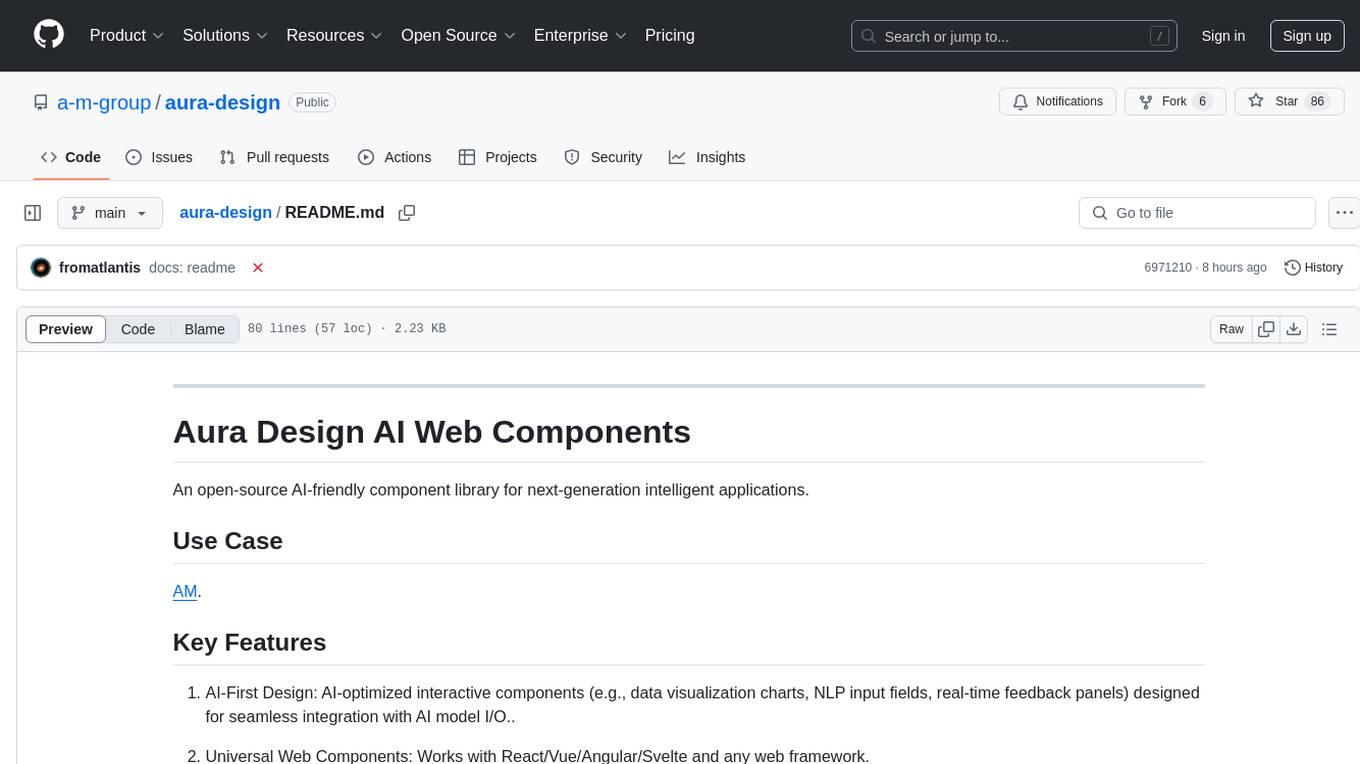
Task: Switch to the Issues tab
Action: (x=159, y=157)
